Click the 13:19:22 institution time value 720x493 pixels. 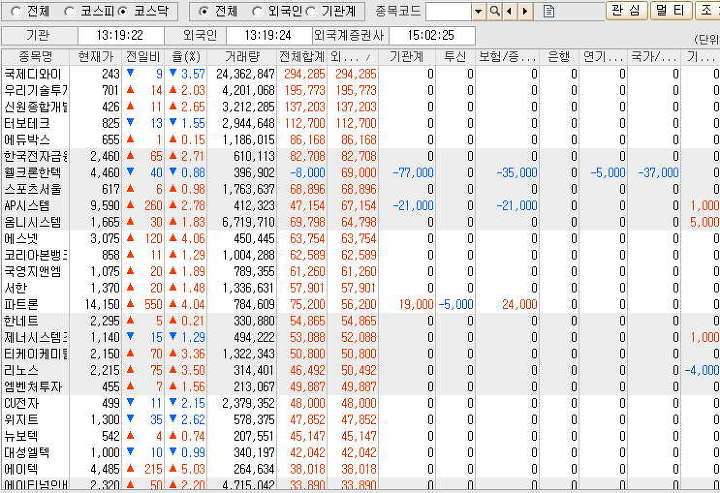pyautogui.click(x=120, y=35)
